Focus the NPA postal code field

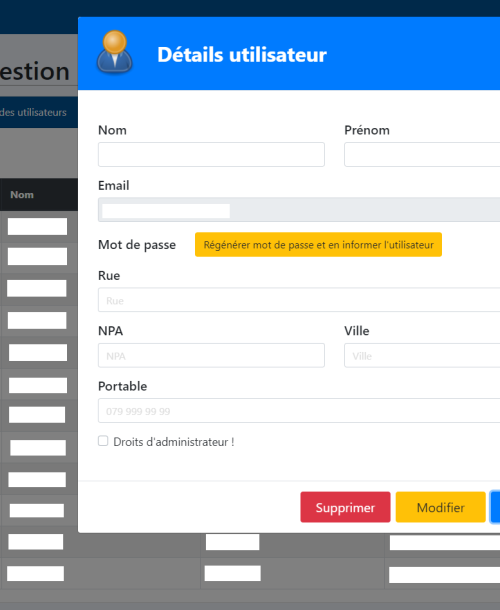211,355
